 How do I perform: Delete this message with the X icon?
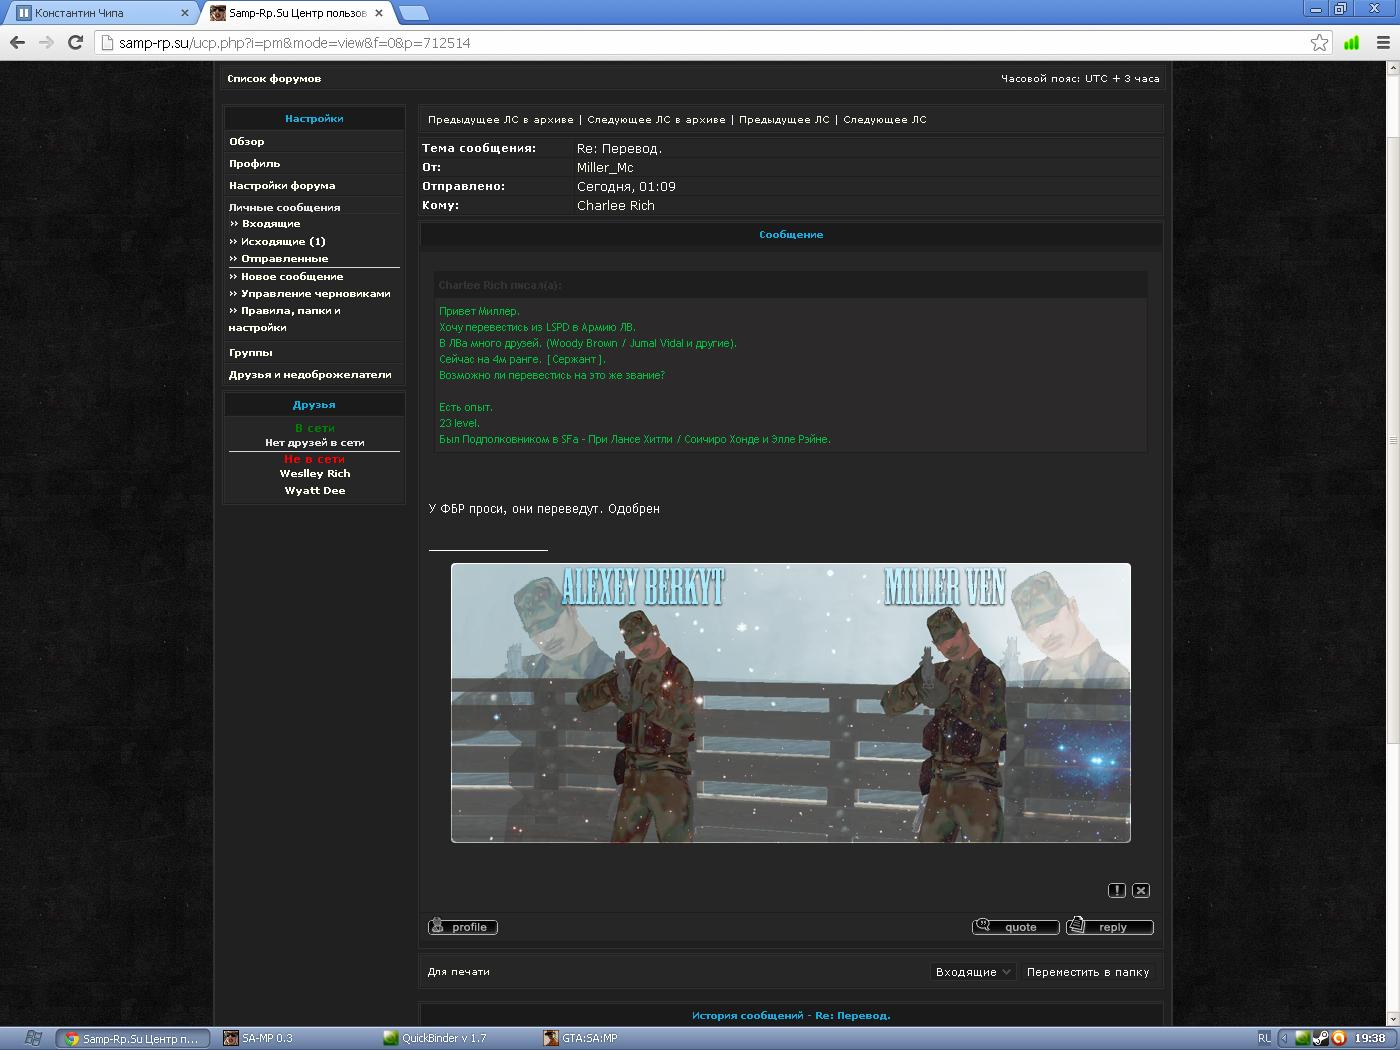click(1141, 890)
